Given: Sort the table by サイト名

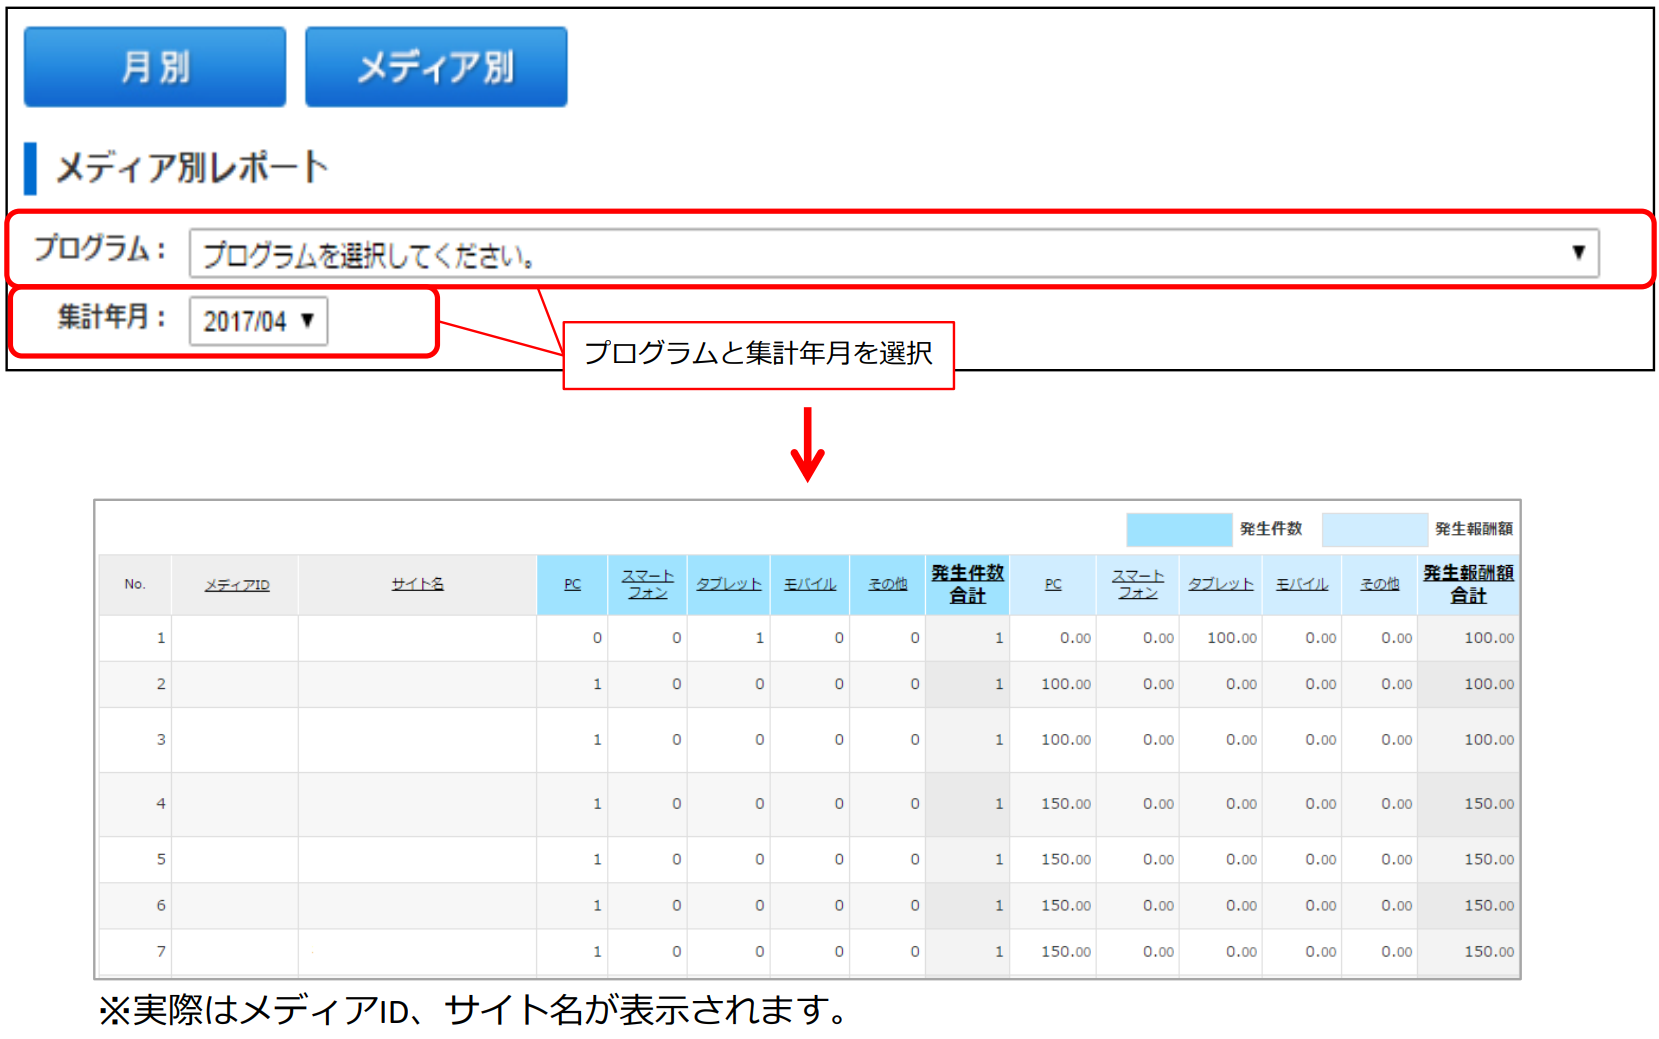Looking at the screenshot, I should pyautogui.click(x=417, y=584).
